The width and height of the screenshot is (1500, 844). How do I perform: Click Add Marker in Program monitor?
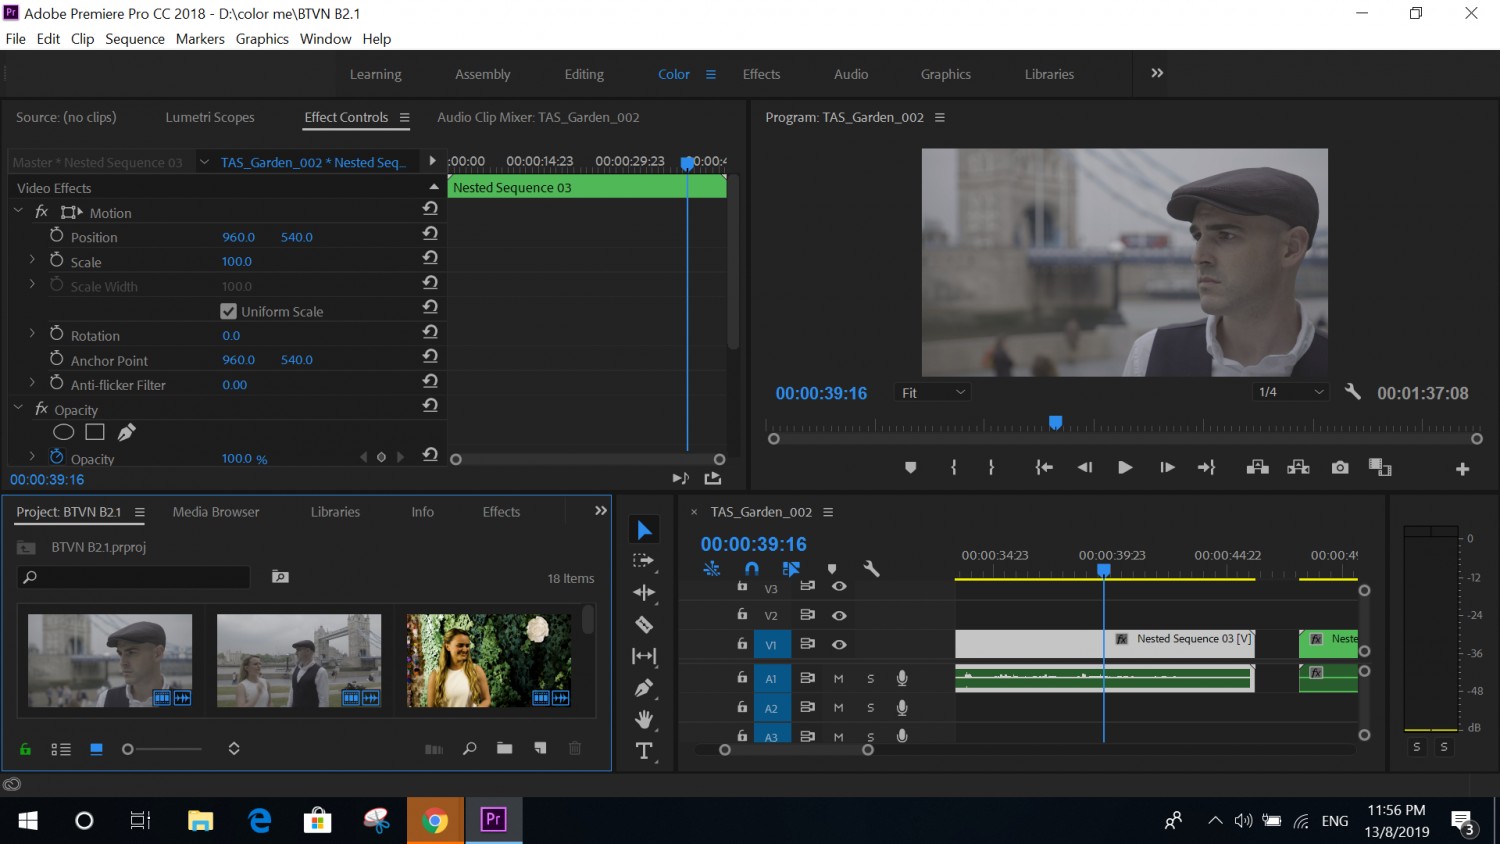910,467
